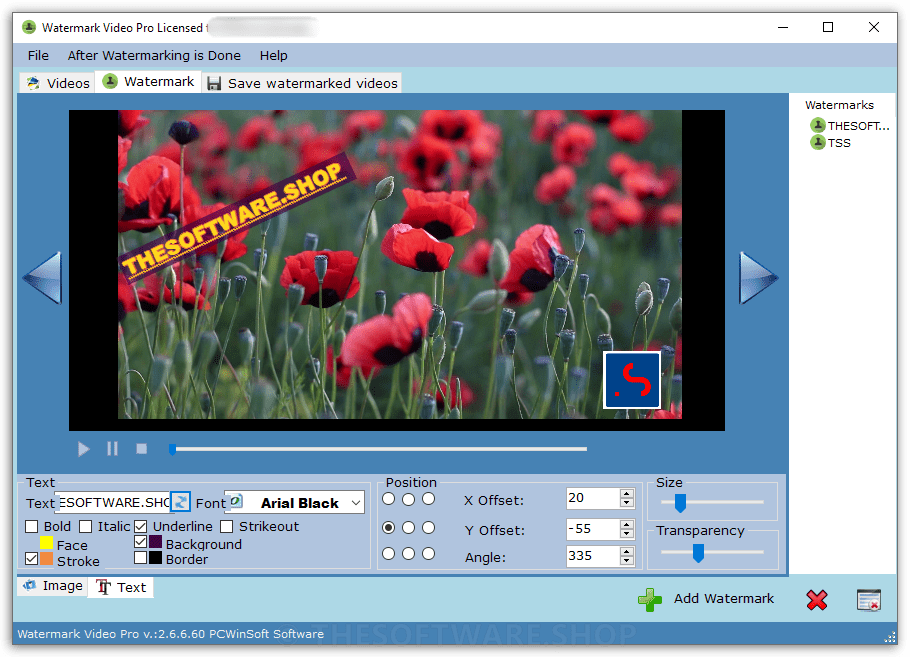Pick the purple Background color swatch
This screenshot has height=657, width=910.
point(156,542)
